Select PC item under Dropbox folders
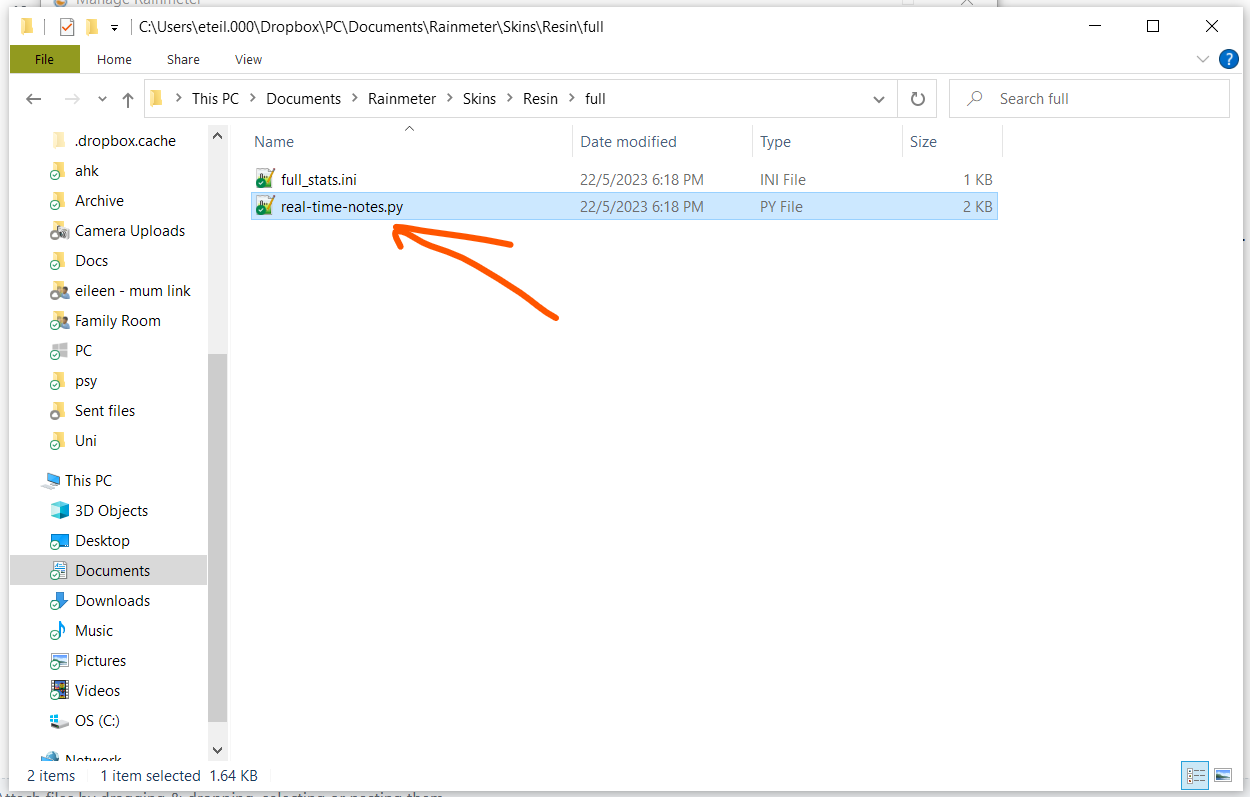Screen dimensions: 1250x797 point(83,351)
